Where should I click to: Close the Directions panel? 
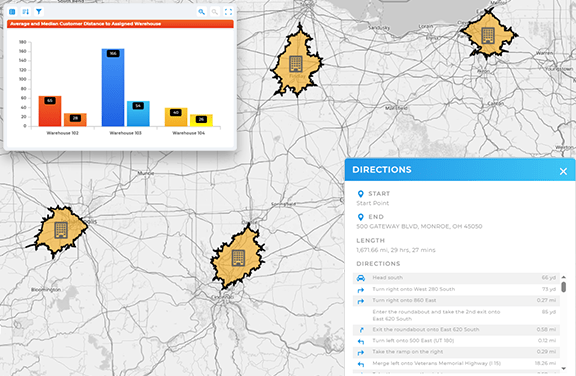pos(563,171)
